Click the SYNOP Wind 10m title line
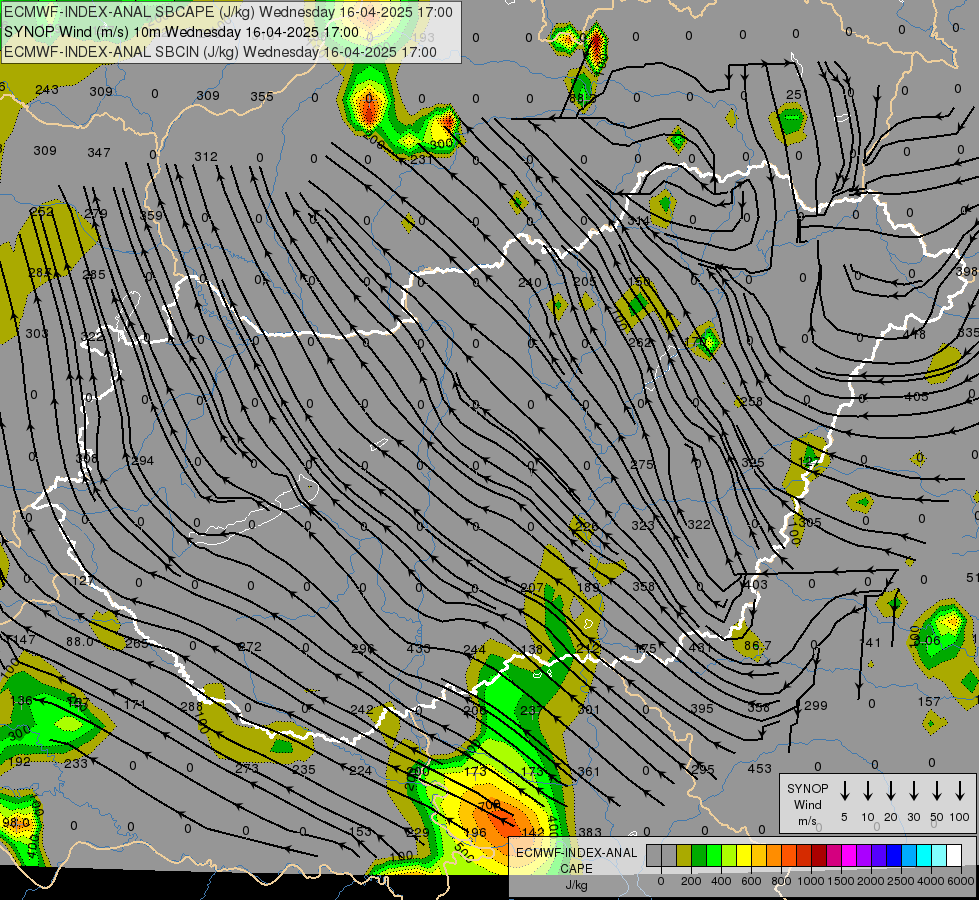Screen dimensions: 979x900 pyautogui.click(x=181, y=32)
